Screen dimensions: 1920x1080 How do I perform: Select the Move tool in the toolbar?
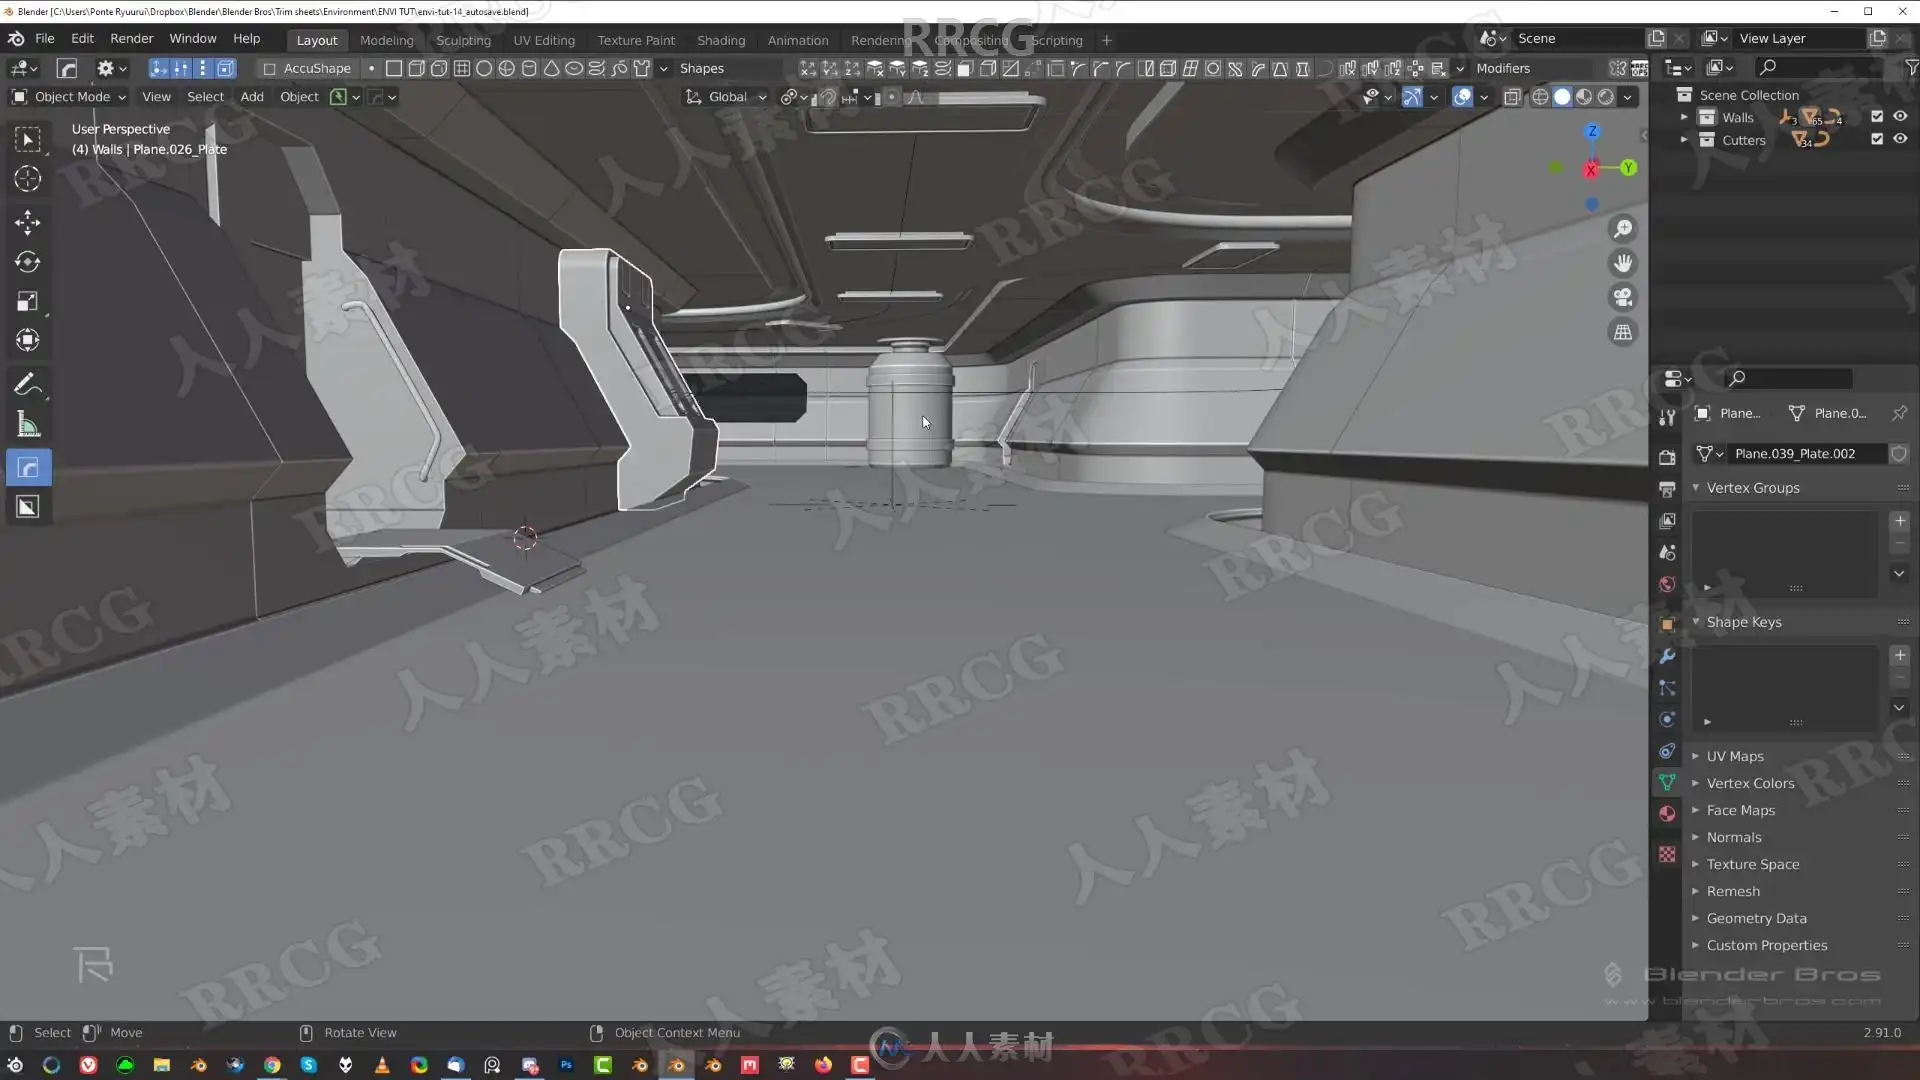[27, 221]
